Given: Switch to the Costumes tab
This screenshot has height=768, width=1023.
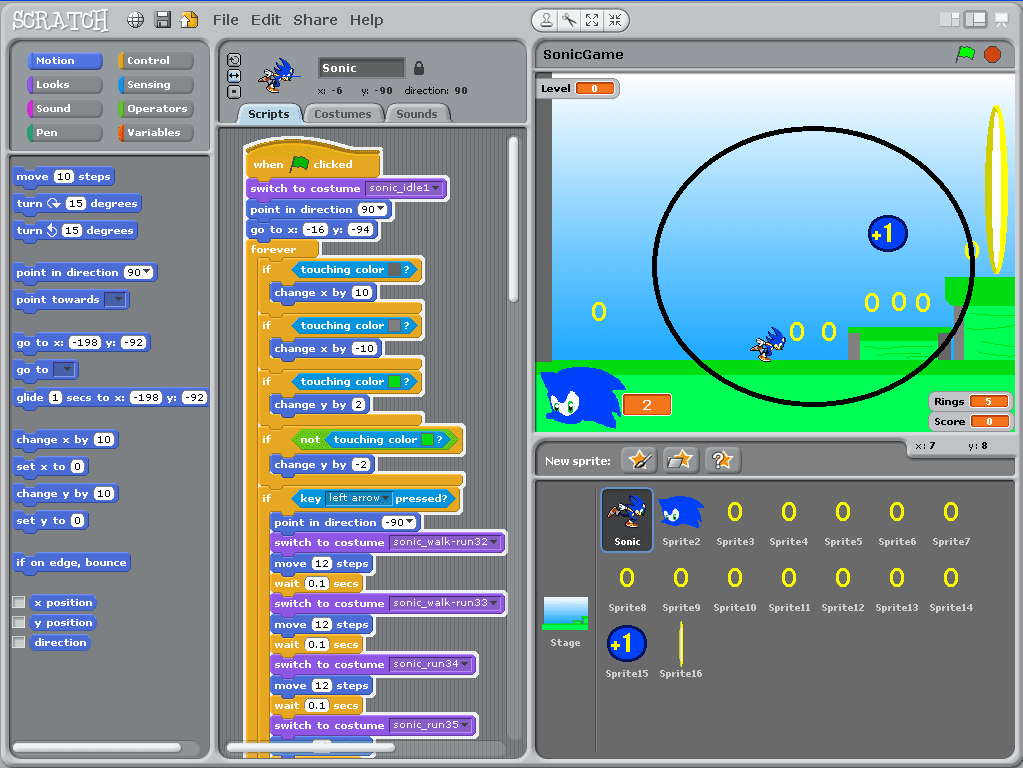Looking at the screenshot, I should click(342, 114).
